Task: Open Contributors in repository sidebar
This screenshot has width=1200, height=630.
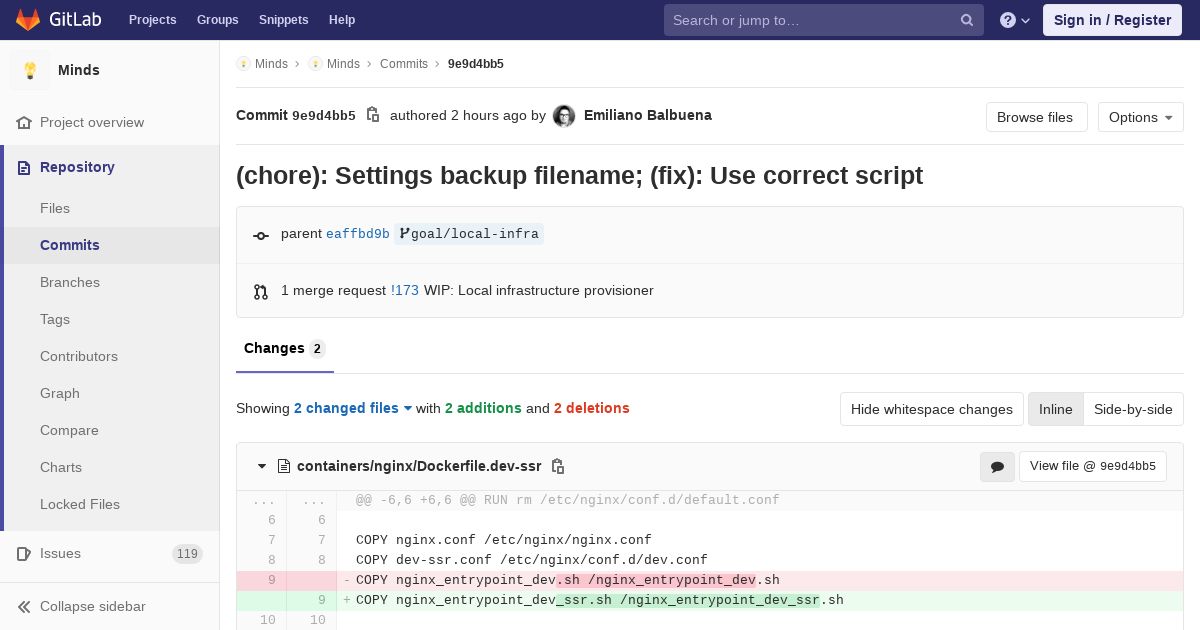Action: click(x=79, y=356)
